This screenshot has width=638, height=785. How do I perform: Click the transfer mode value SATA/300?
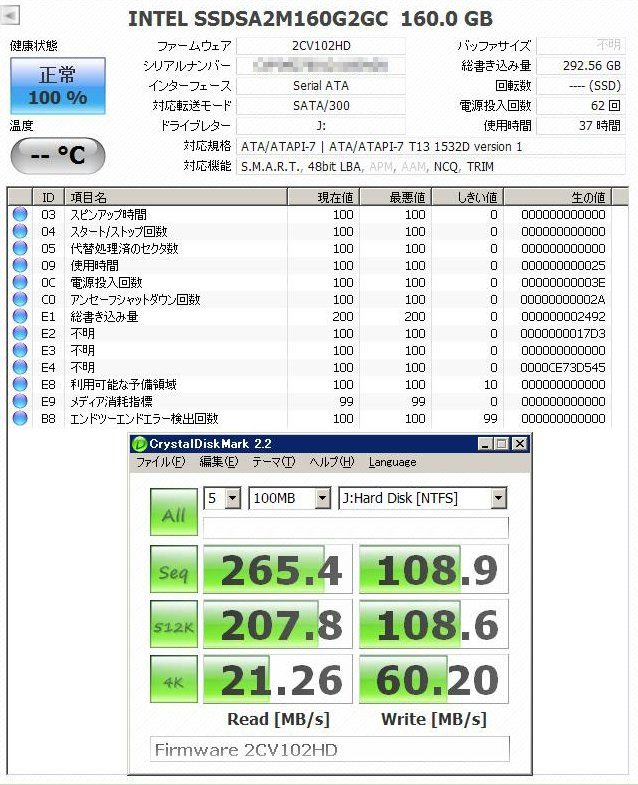[321, 106]
